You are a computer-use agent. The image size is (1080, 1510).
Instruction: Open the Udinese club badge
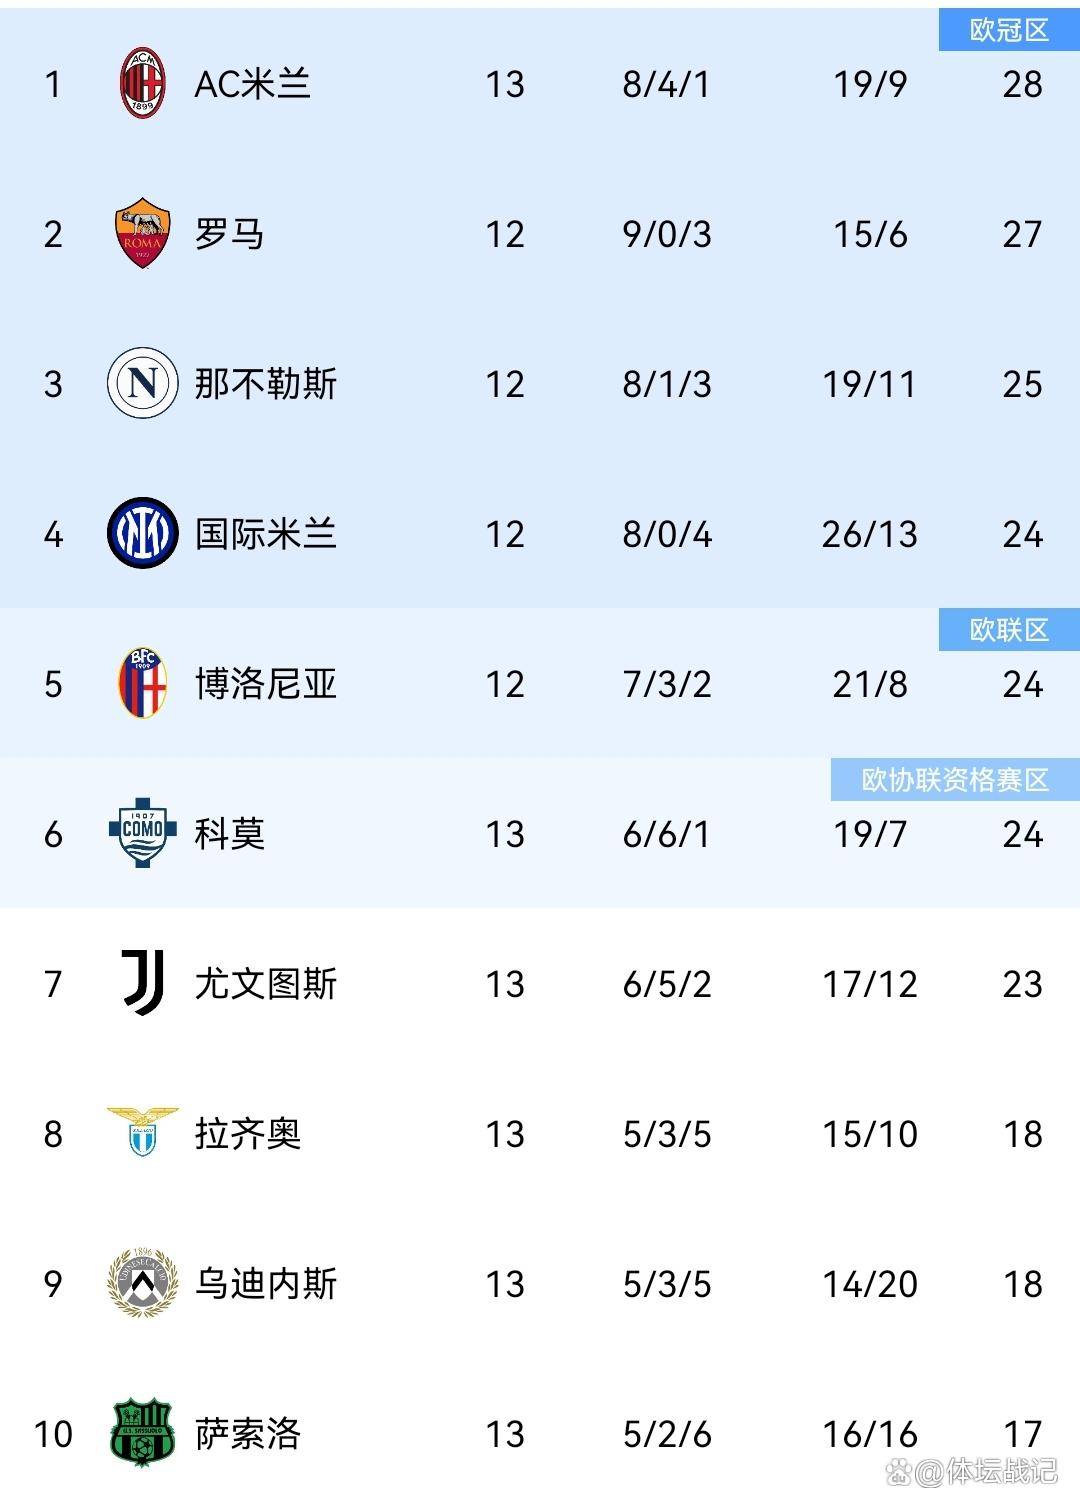(142, 1282)
